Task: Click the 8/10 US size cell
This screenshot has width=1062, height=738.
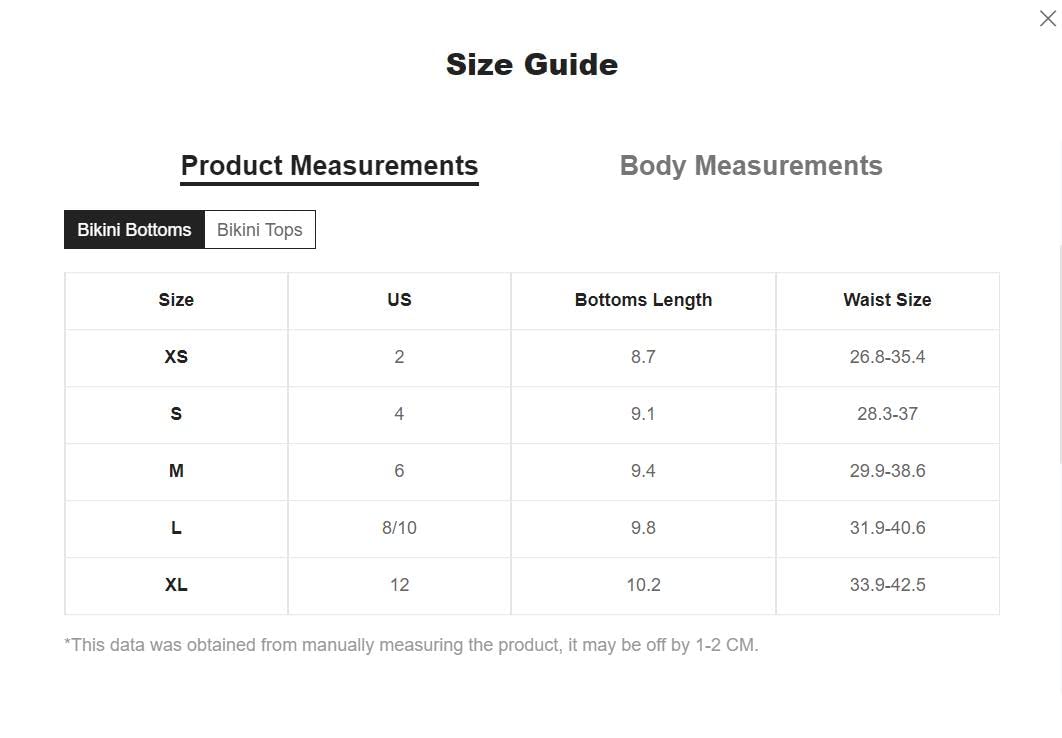Action: [x=399, y=528]
